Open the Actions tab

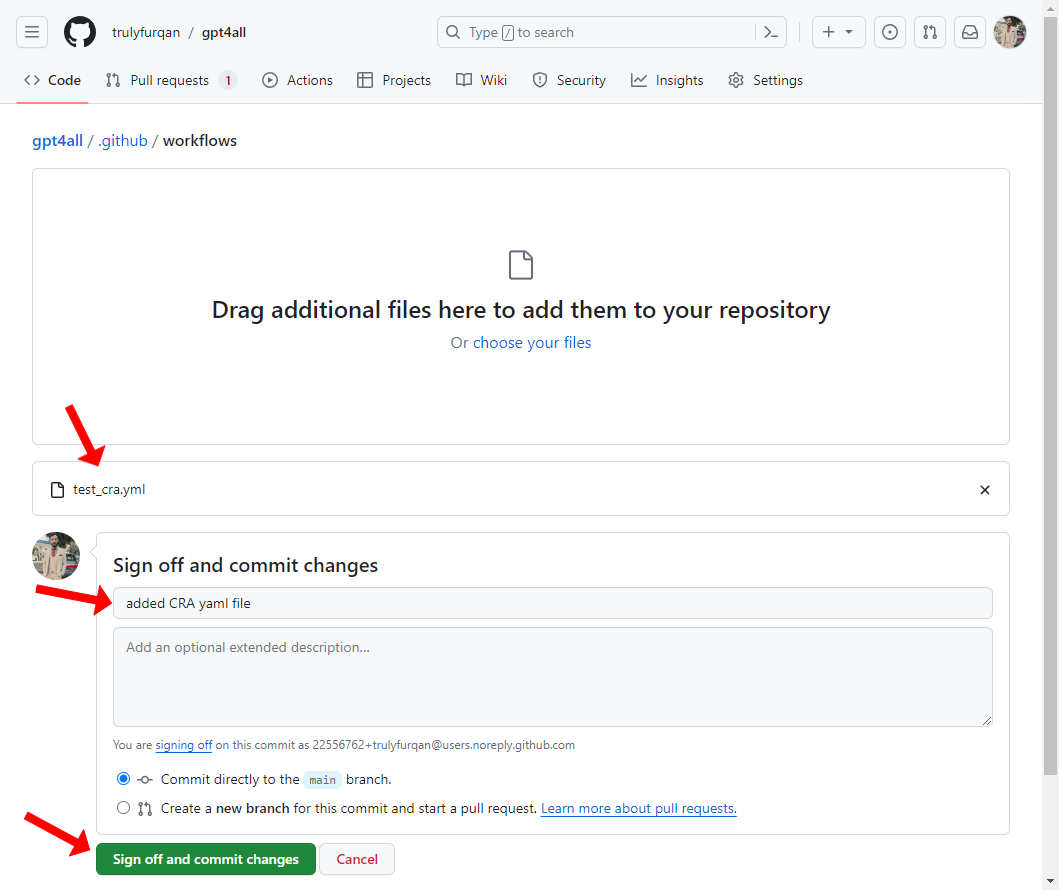[298, 80]
